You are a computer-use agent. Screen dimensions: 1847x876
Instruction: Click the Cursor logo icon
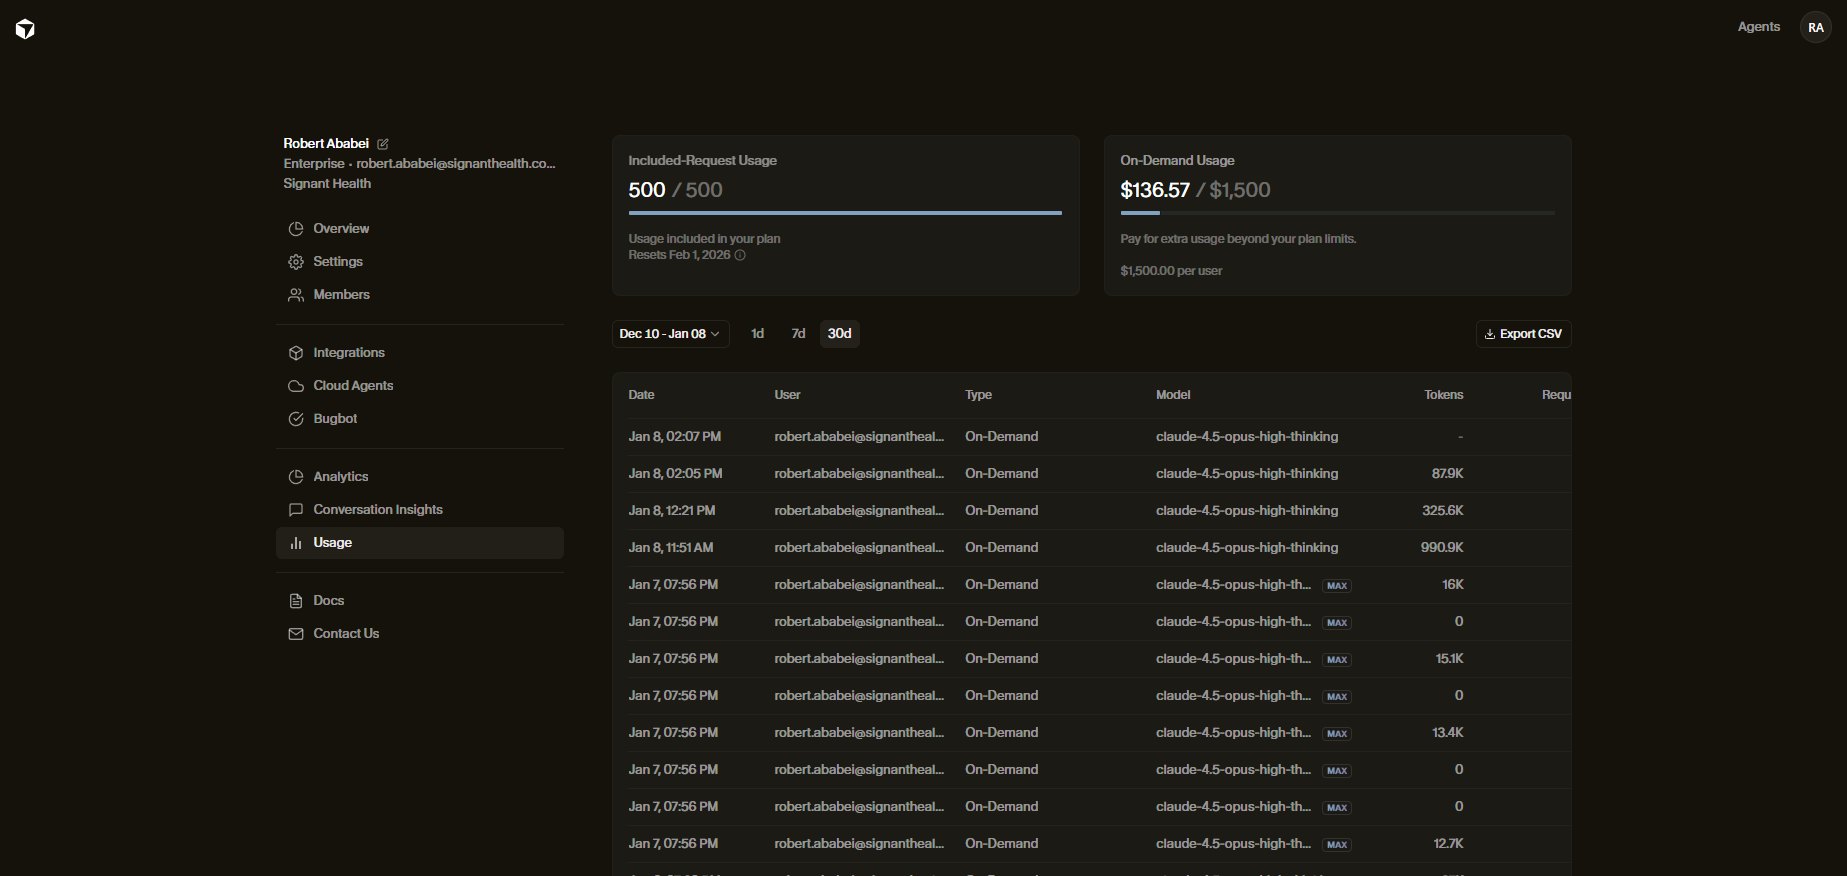(26, 29)
